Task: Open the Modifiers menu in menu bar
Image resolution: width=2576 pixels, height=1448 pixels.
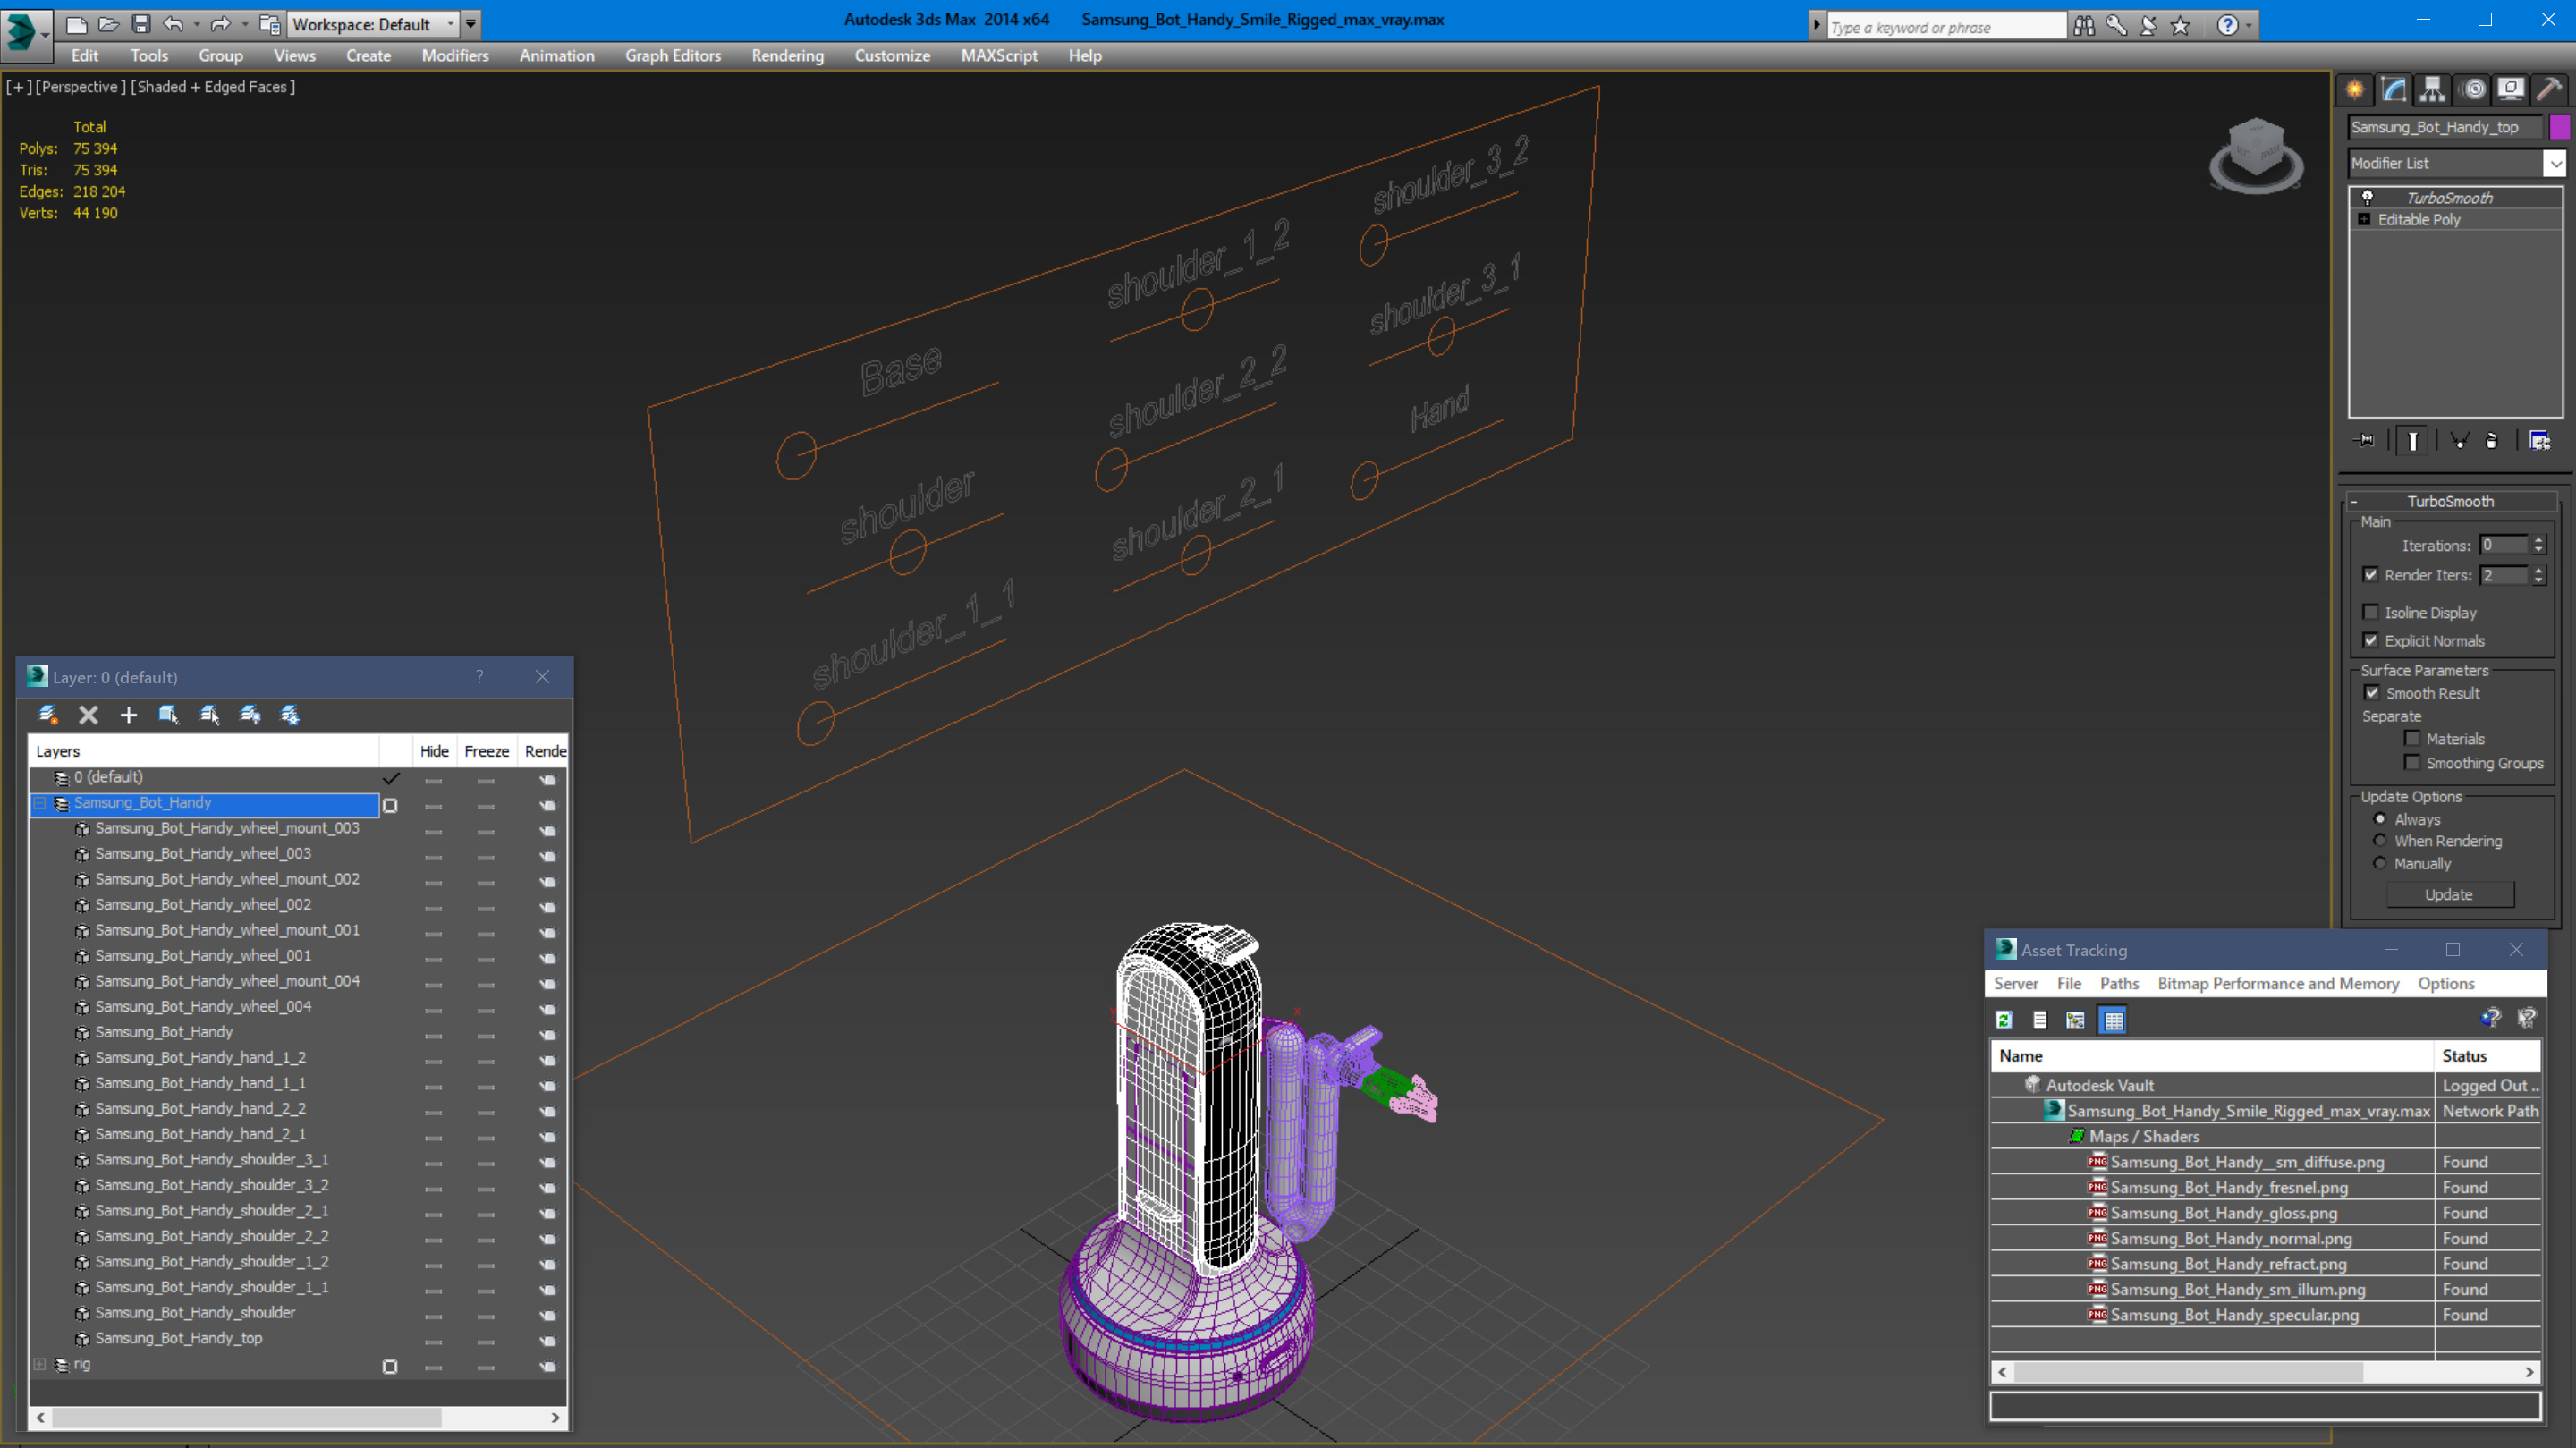Action: (453, 55)
